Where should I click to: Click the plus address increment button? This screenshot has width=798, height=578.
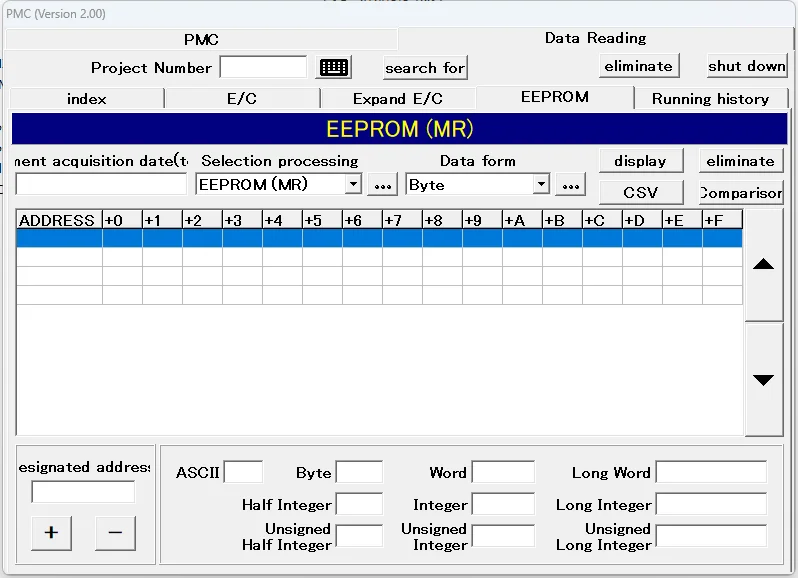pos(51,533)
